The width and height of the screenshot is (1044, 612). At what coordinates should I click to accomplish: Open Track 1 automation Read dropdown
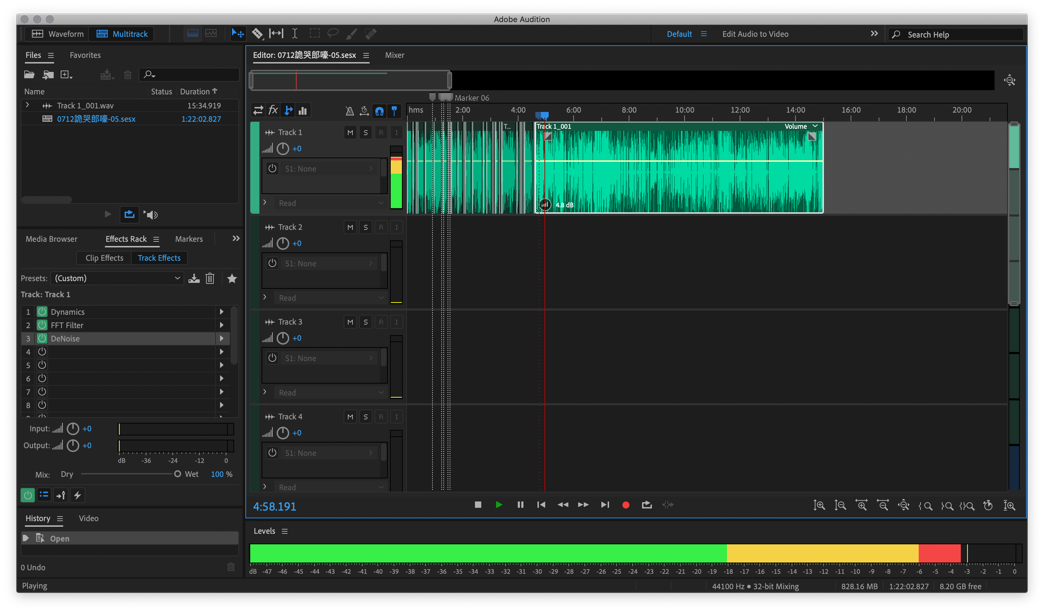coord(331,203)
